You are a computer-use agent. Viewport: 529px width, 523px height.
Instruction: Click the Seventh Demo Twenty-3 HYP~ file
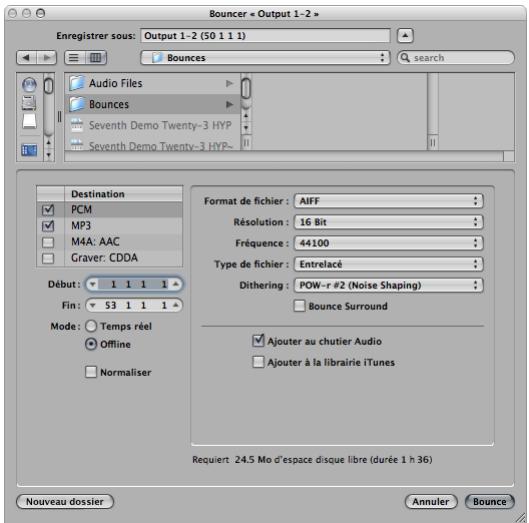(152, 145)
